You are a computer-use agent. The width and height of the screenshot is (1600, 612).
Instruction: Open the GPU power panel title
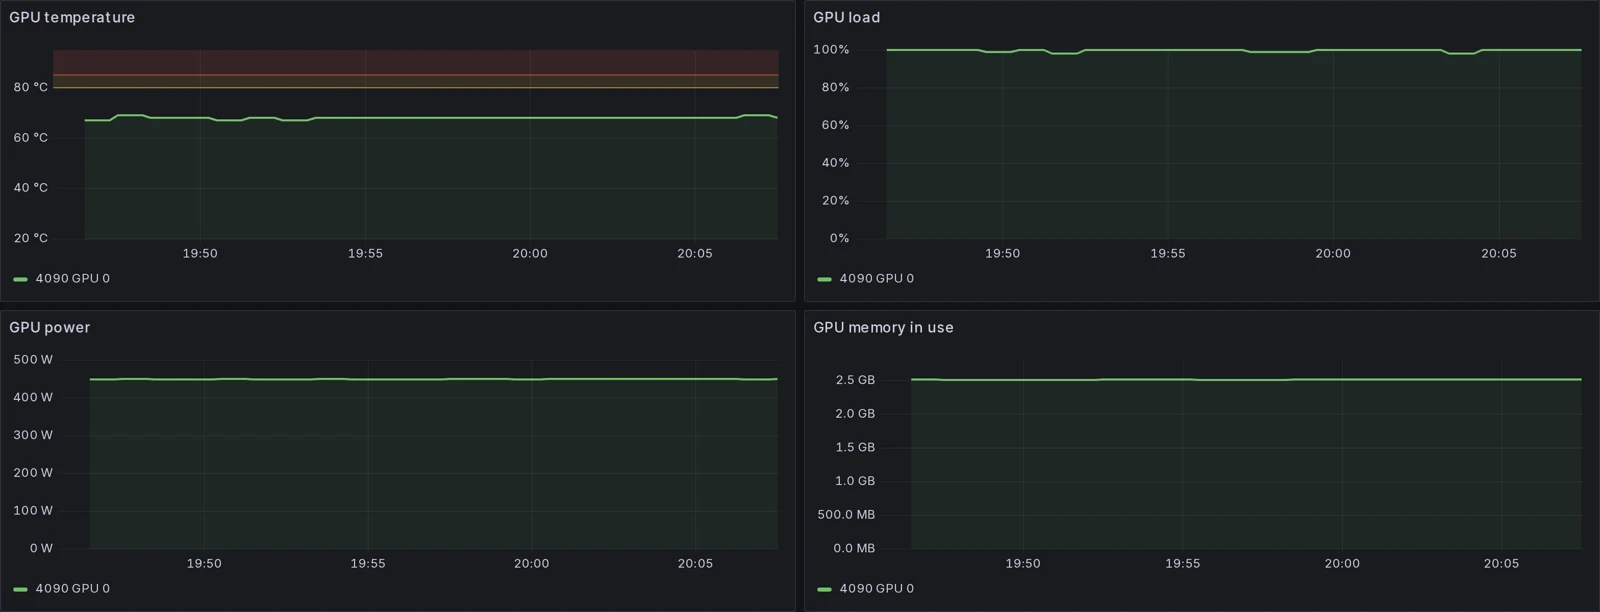50,327
